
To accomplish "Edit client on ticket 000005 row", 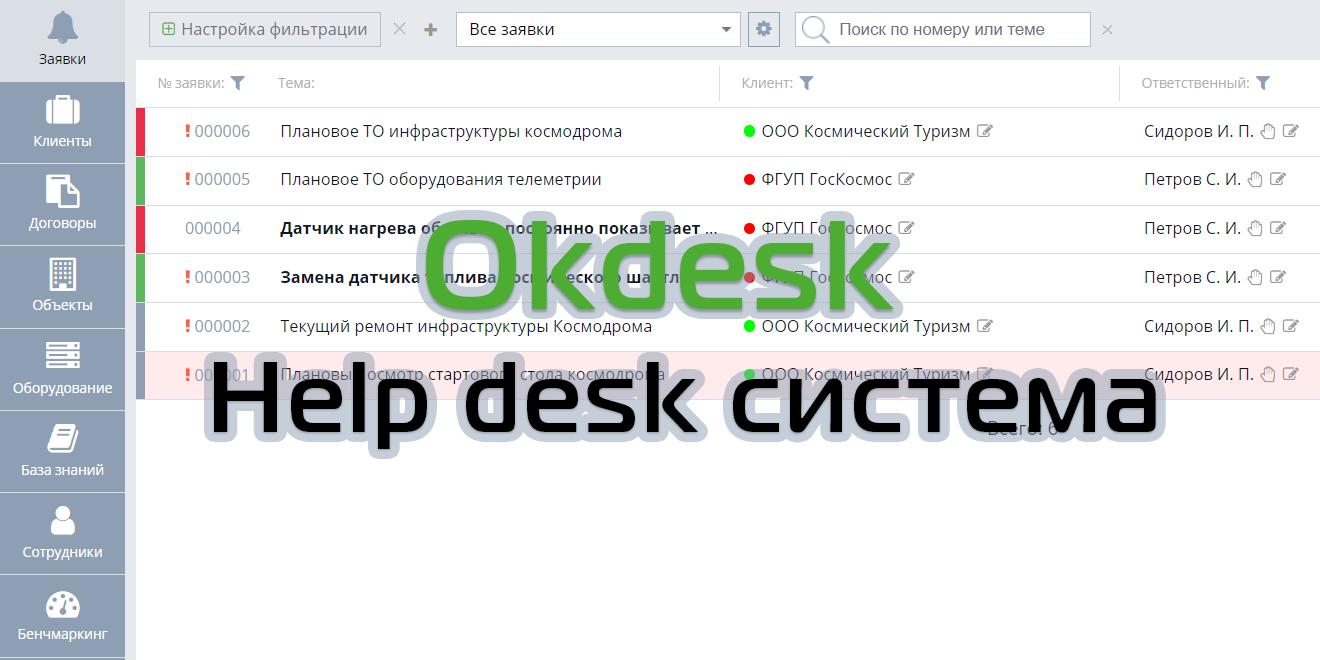I will 906,180.
